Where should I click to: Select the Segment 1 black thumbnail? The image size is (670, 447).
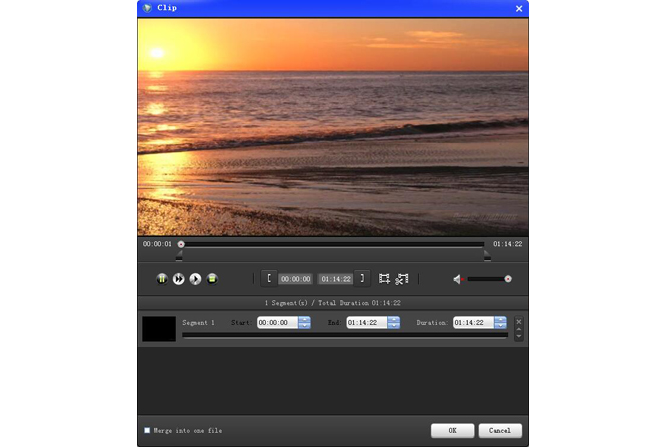click(x=159, y=329)
